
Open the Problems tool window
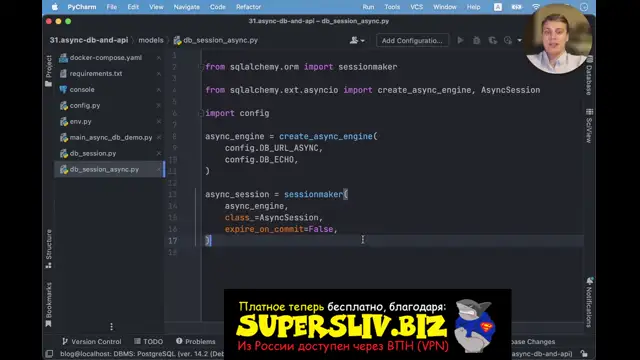pos(196,342)
